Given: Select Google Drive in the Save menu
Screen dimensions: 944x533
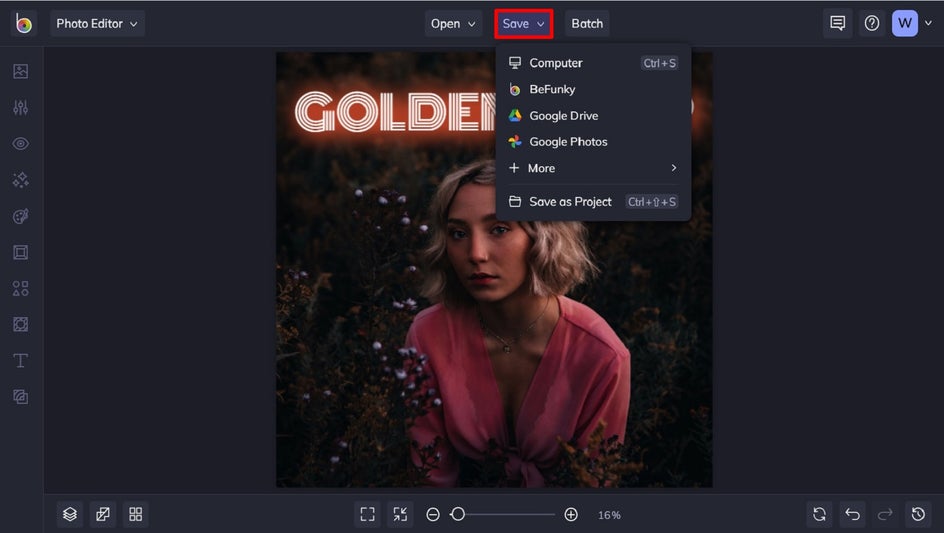Looking at the screenshot, I should point(563,116).
